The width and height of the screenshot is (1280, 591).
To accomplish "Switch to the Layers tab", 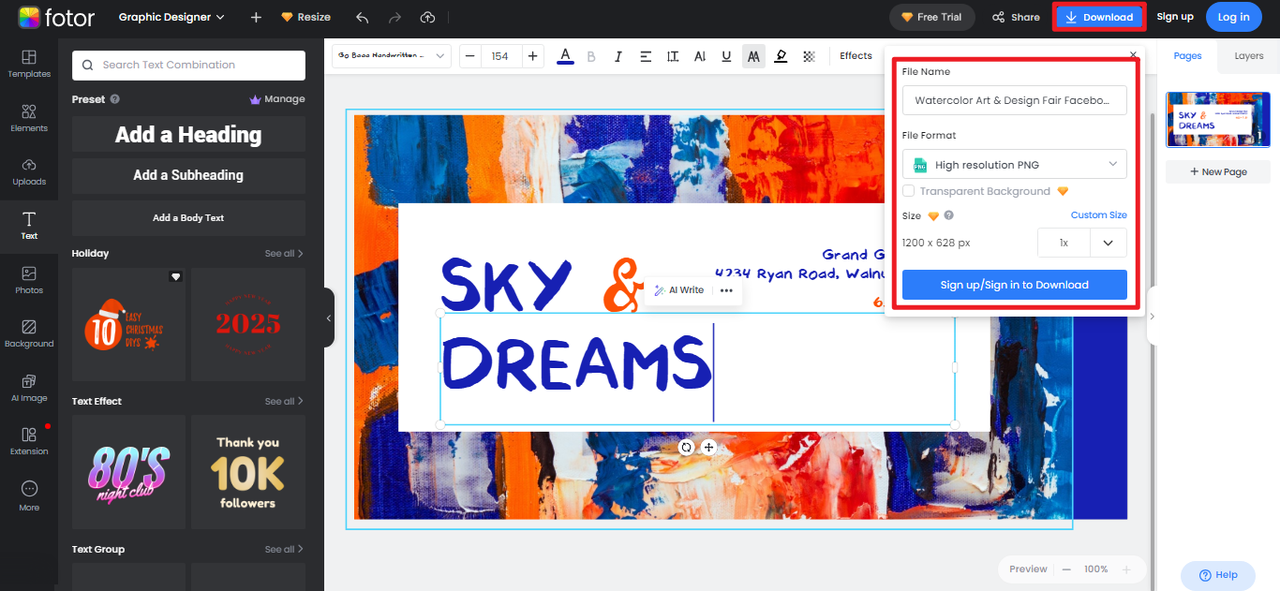I will point(1249,56).
